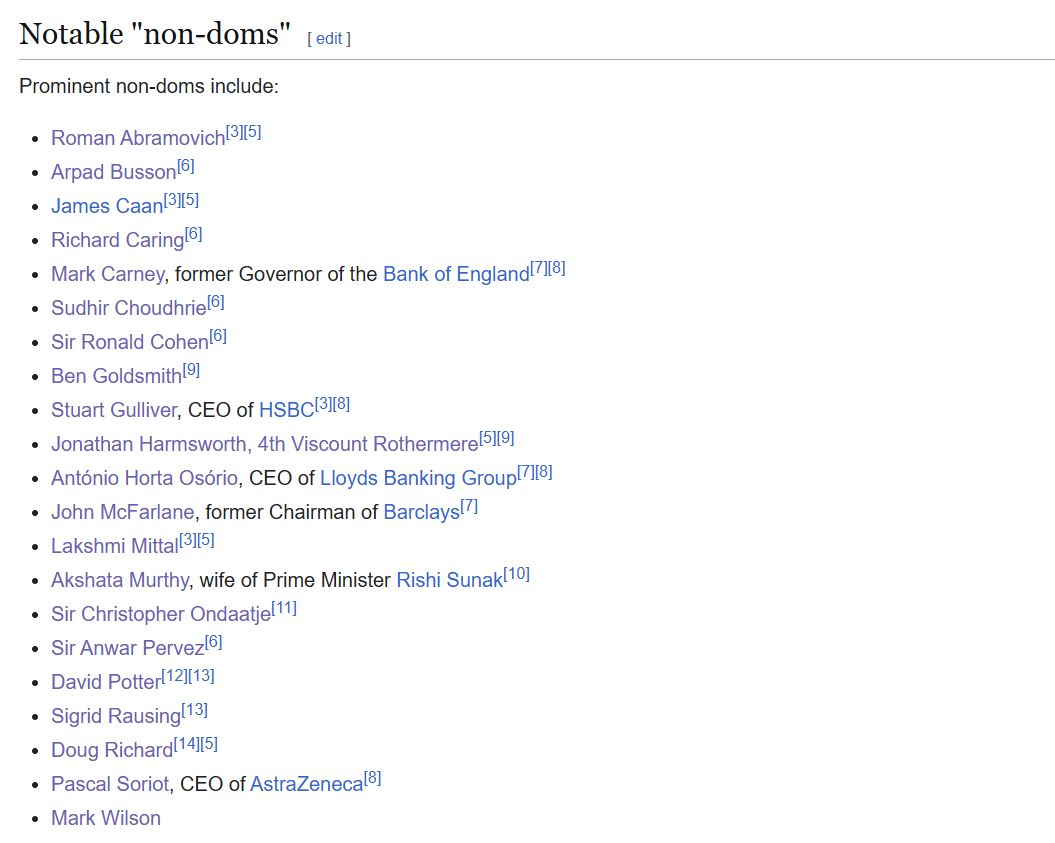Click citation [10] after Rishi Sunak
The height and width of the screenshot is (843, 1055).
coord(517,574)
